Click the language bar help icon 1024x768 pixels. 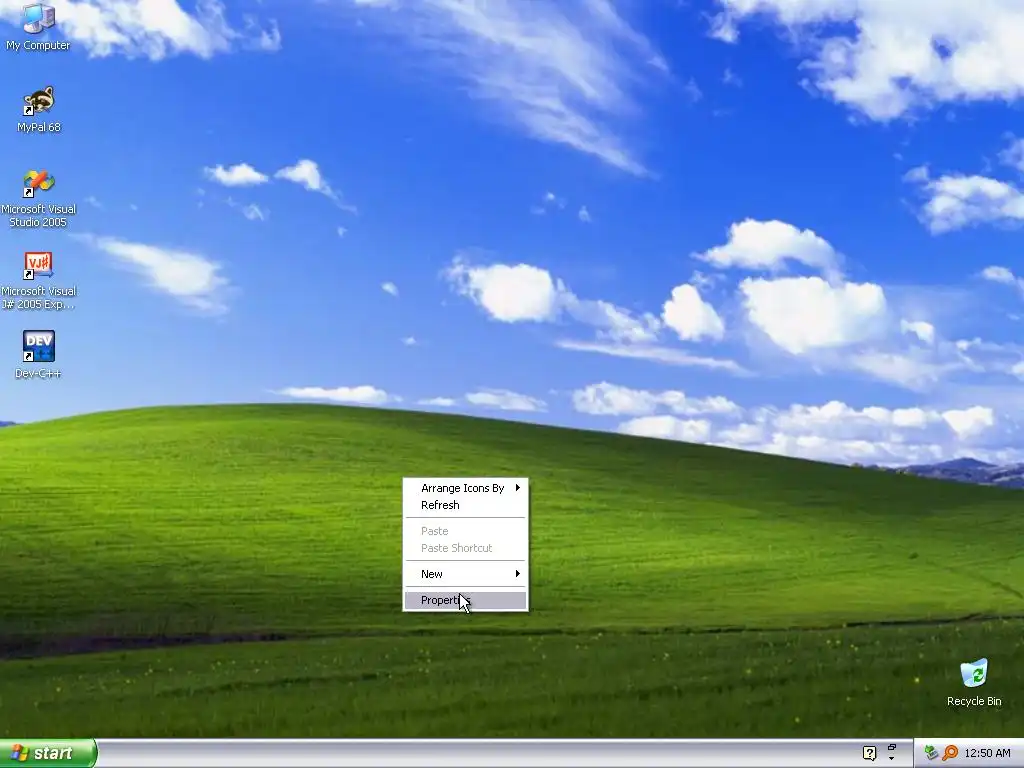tap(869, 753)
